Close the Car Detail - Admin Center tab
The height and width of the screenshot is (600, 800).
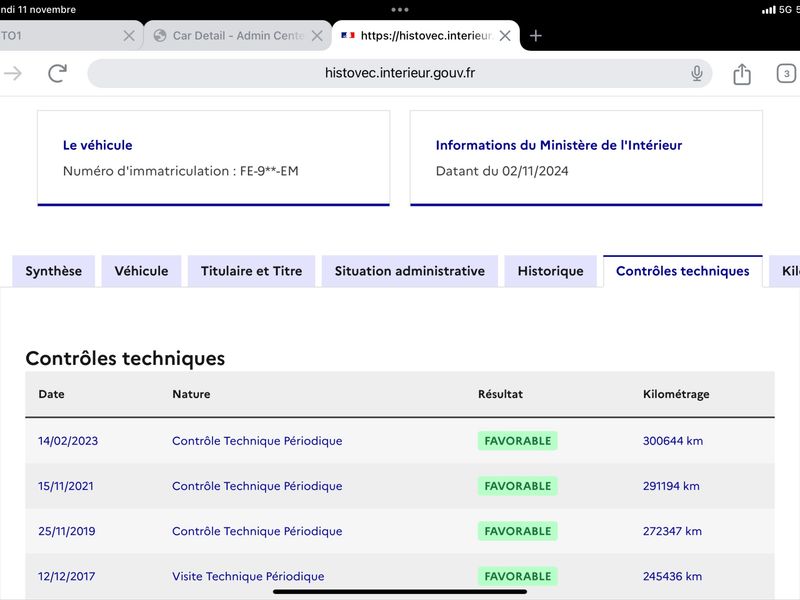click(x=317, y=36)
